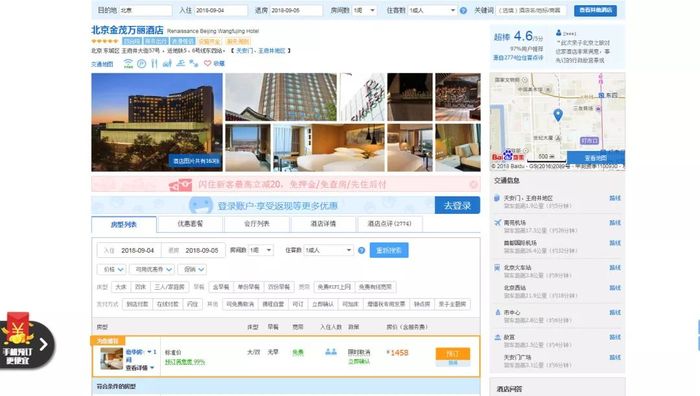
Task: Expand the 促销 promotion dropdown
Action: 192,269
